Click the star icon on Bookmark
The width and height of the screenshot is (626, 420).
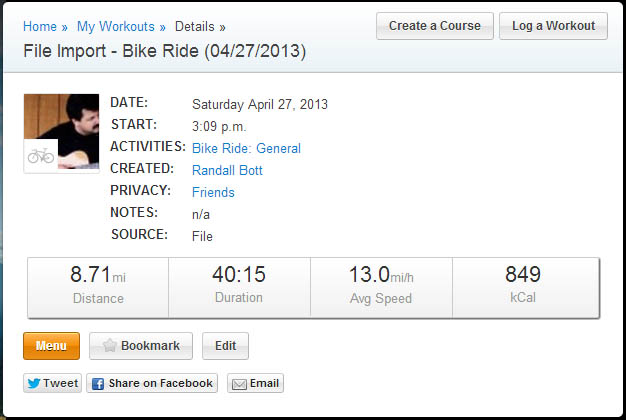pyautogui.click(x=108, y=346)
